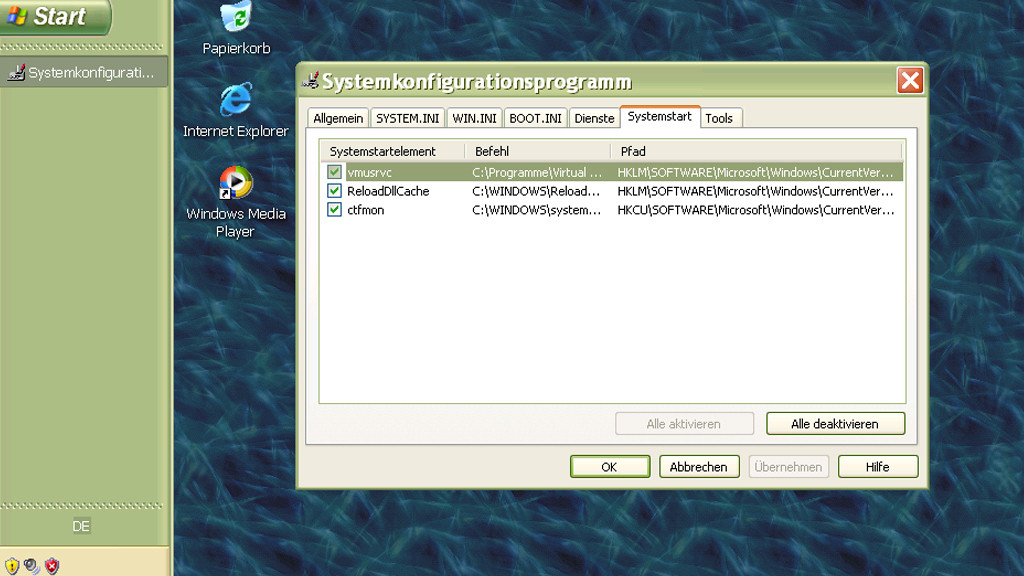The height and width of the screenshot is (576, 1024).
Task: Open the Papierkorb desktop icon
Action: pyautogui.click(x=236, y=28)
